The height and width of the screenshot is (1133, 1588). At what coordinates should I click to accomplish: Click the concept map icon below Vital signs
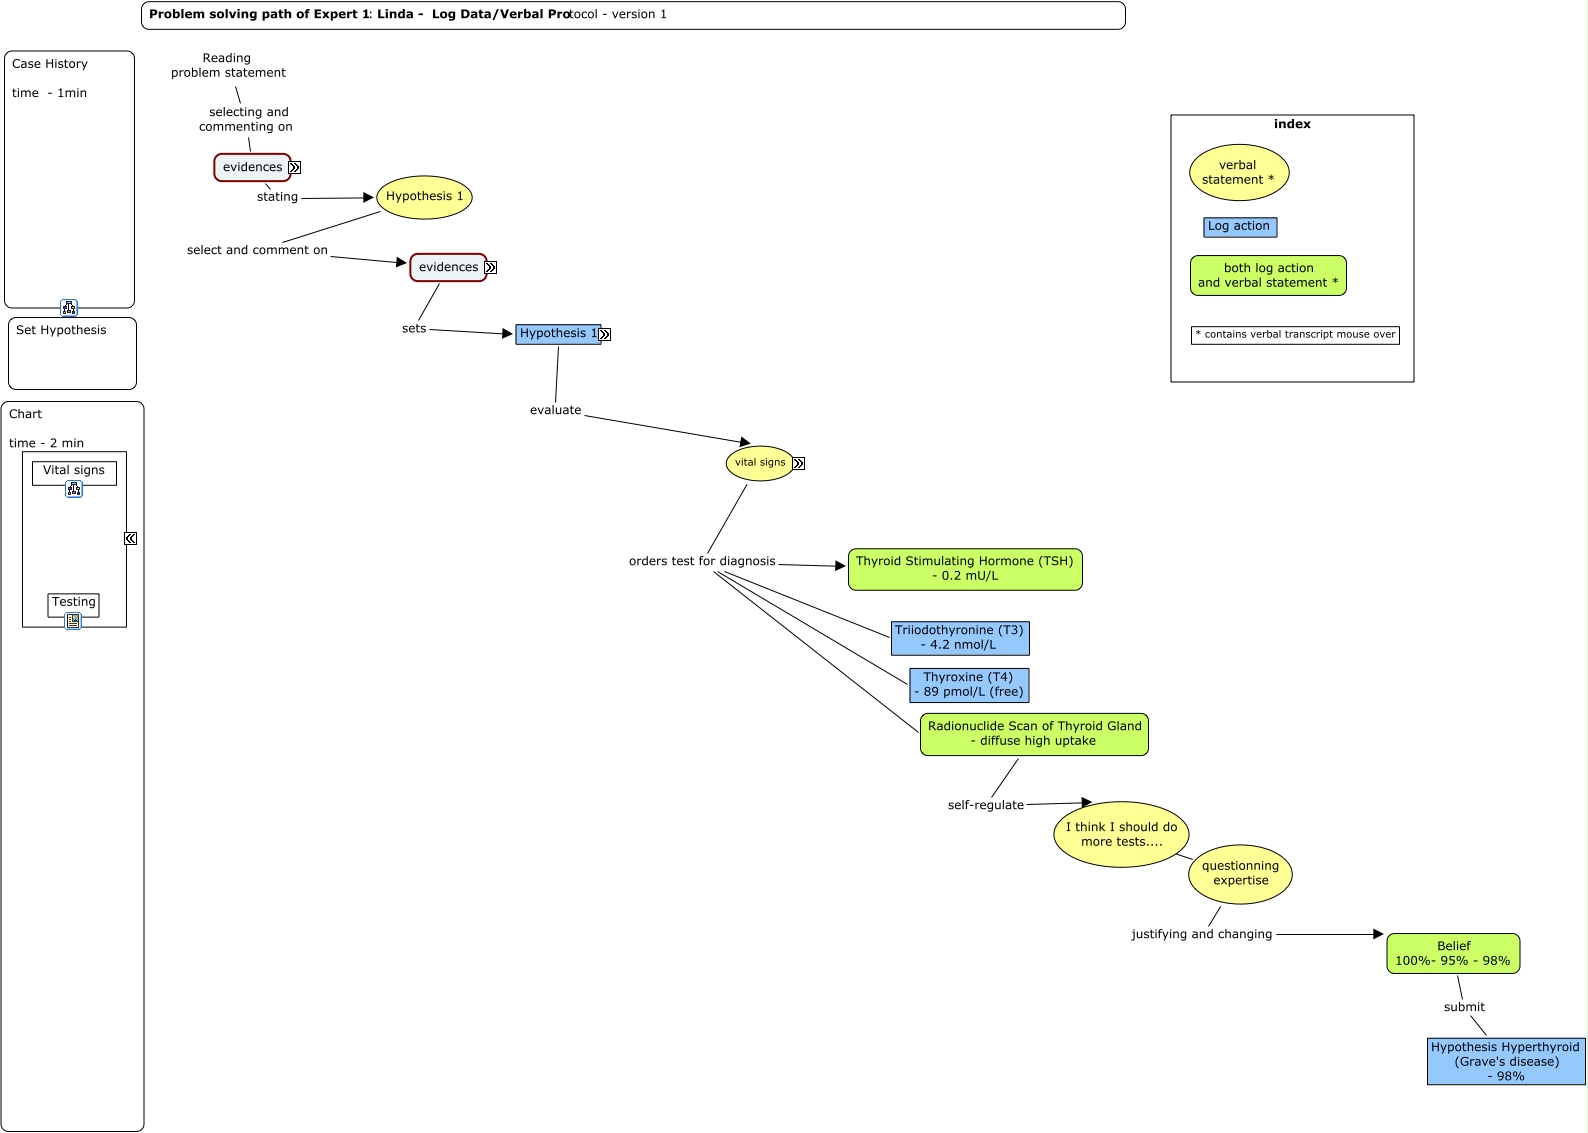(74, 489)
